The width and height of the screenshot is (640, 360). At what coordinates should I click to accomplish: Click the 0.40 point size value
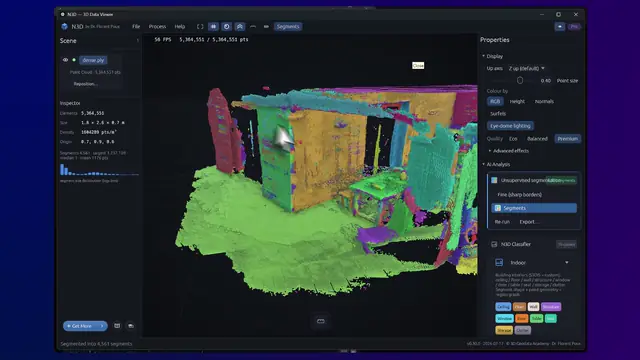coord(546,81)
